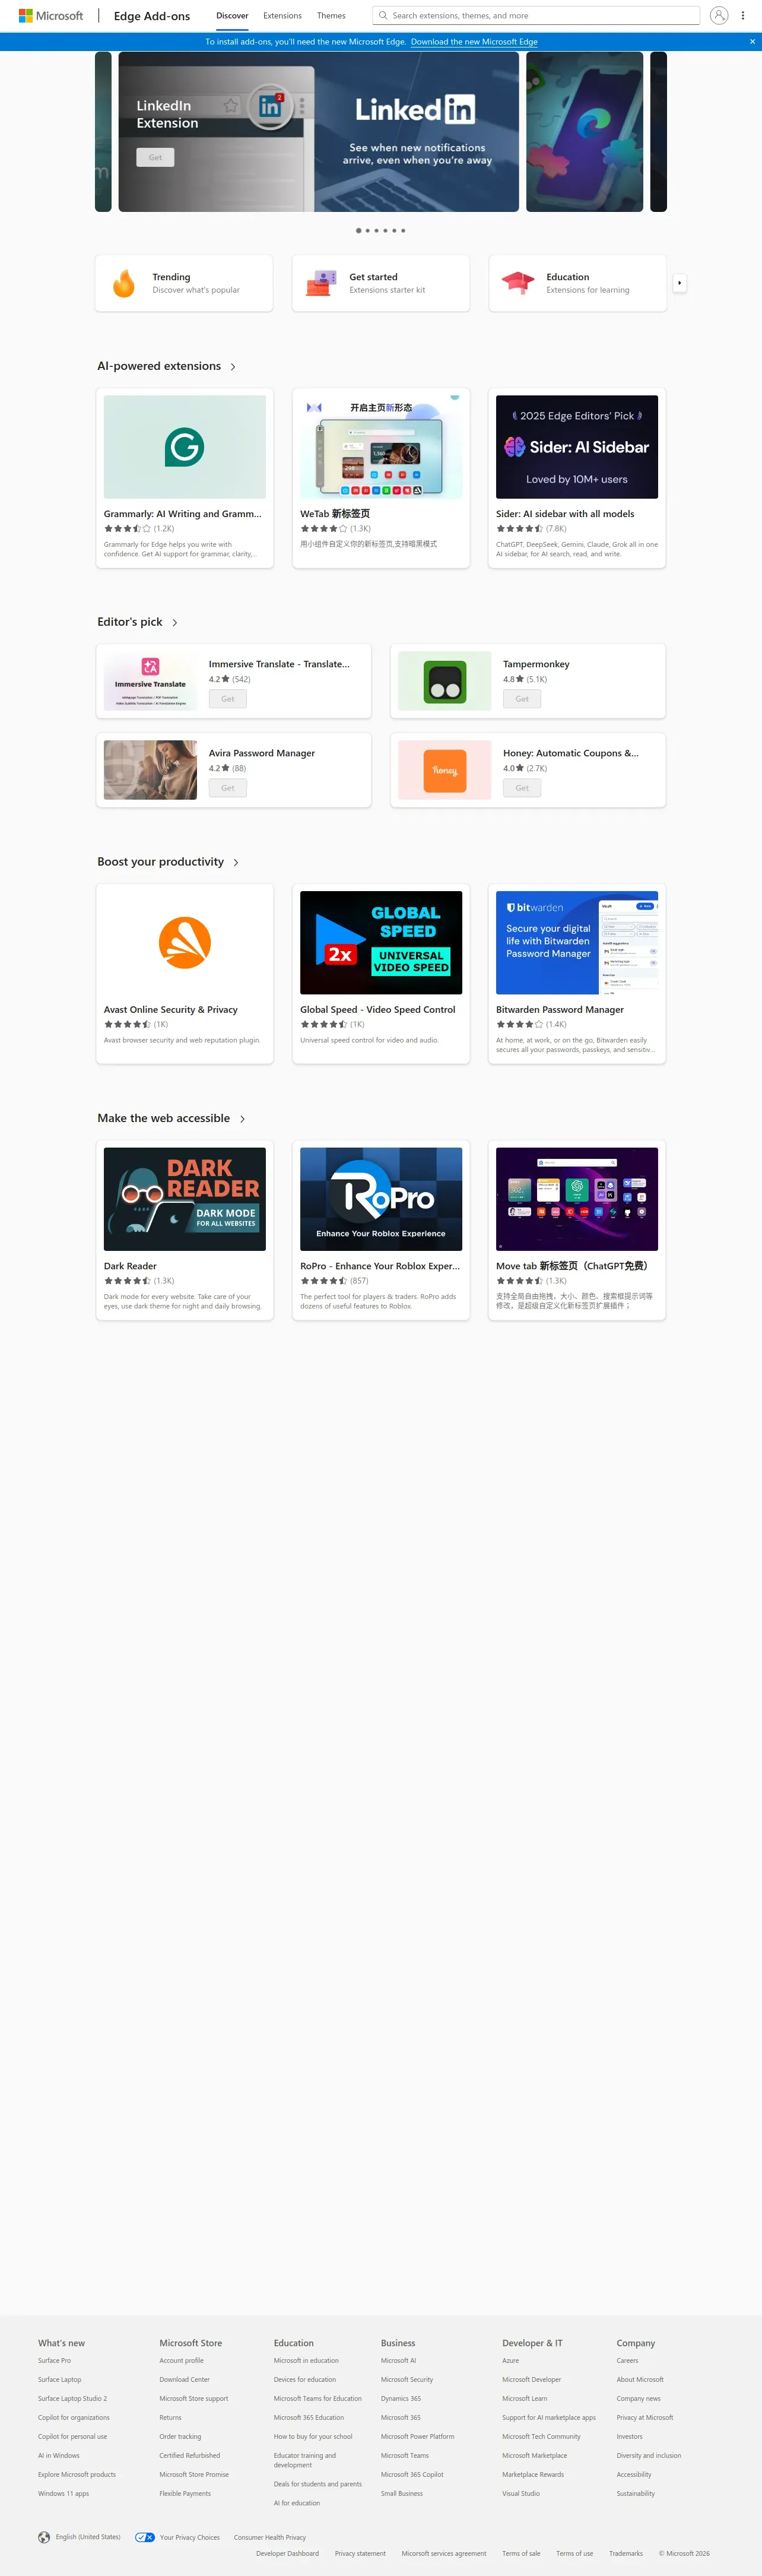The image size is (762, 2576).
Task: Switch to the Extensions tab
Action: pos(282,16)
